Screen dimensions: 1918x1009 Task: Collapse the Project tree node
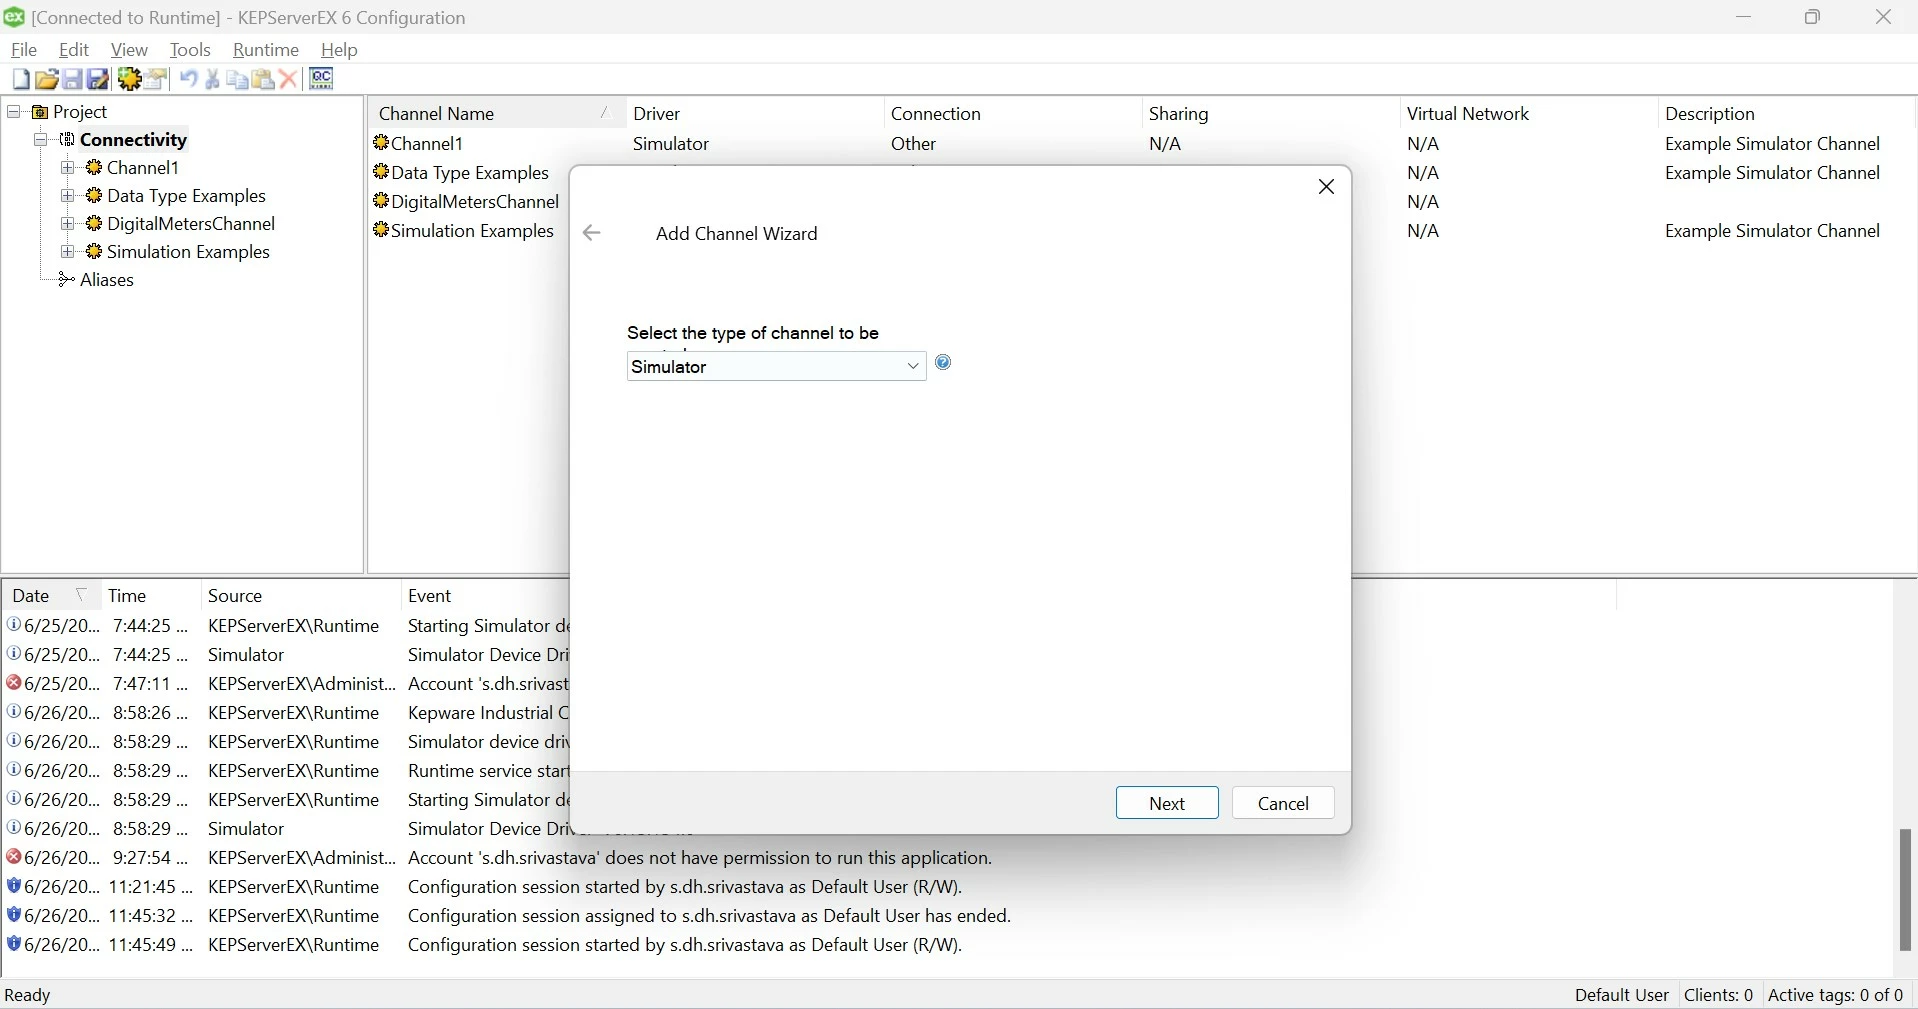[x=14, y=112]
